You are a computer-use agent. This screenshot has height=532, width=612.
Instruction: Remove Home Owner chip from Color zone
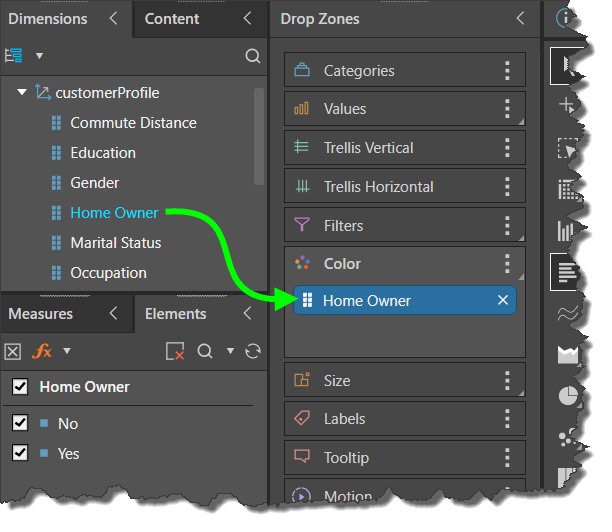[503, 300]
